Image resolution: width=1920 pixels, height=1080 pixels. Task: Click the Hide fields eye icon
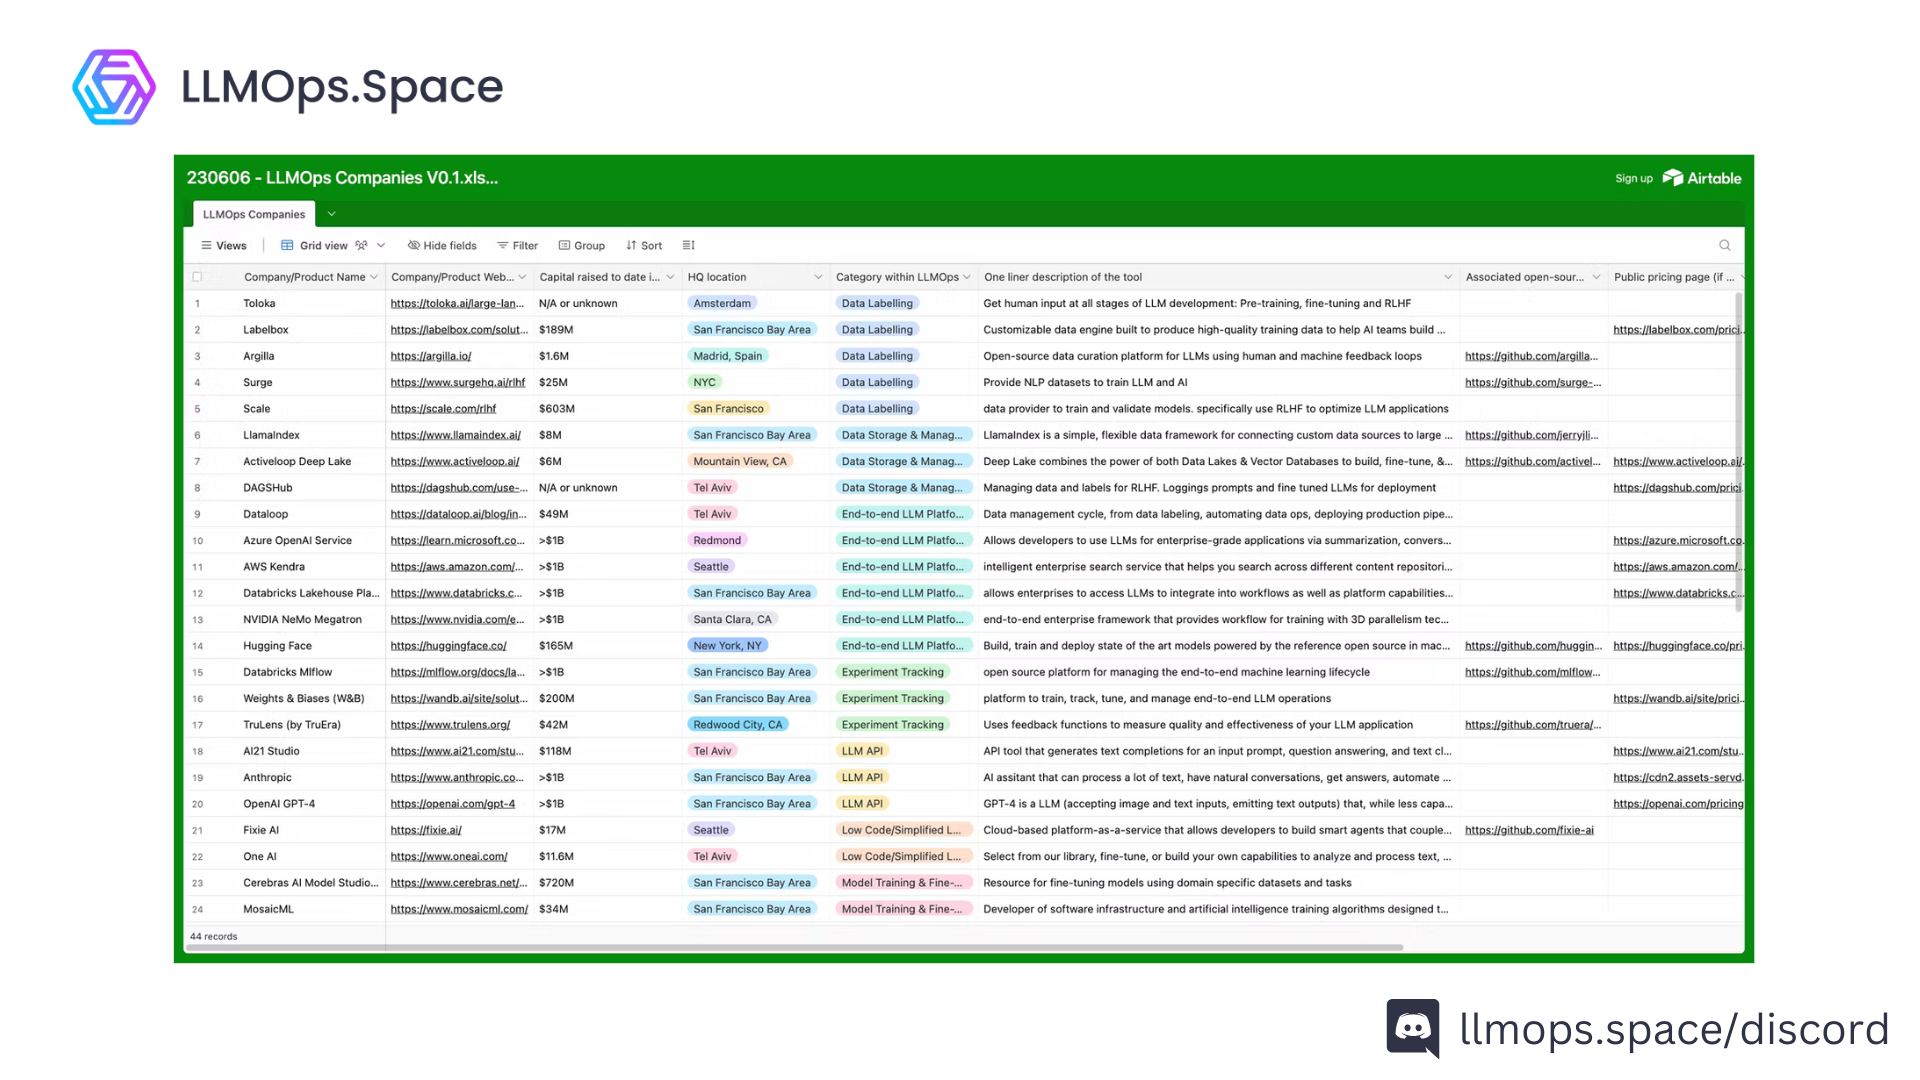(x=413, y=245)
